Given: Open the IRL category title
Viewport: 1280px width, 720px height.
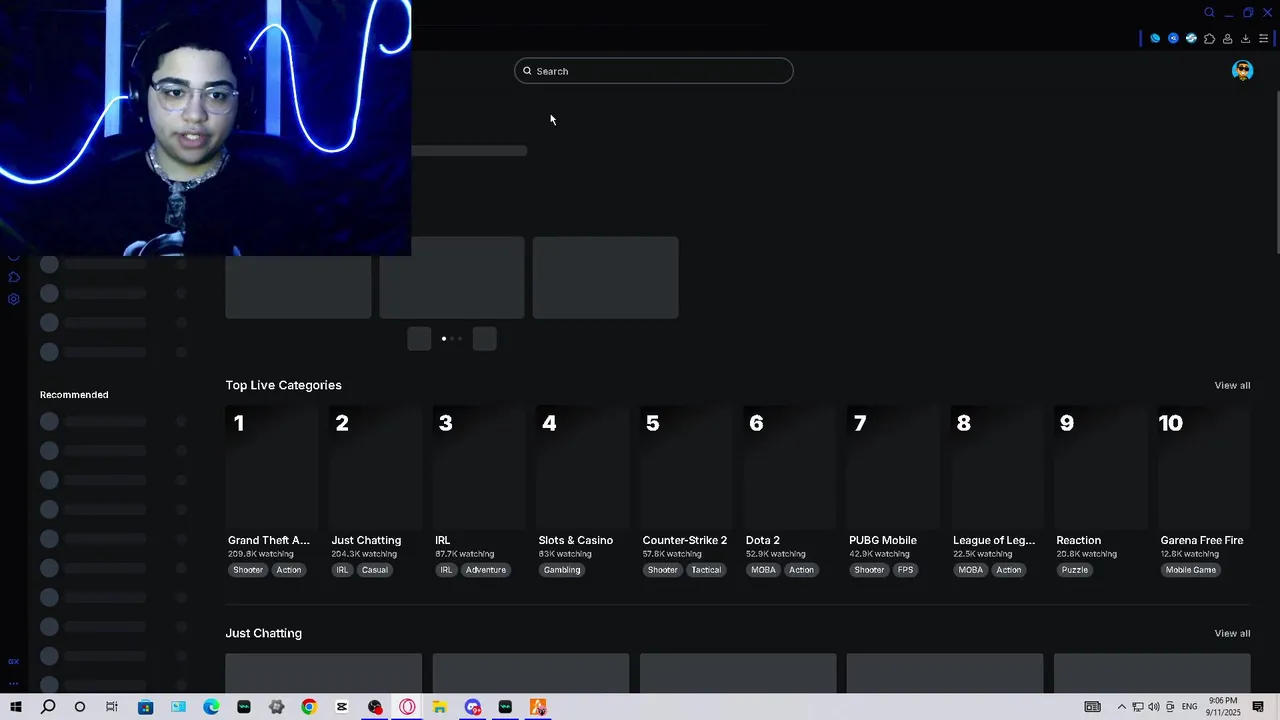Looking at the screenshot, I should [x=443, y=540].
